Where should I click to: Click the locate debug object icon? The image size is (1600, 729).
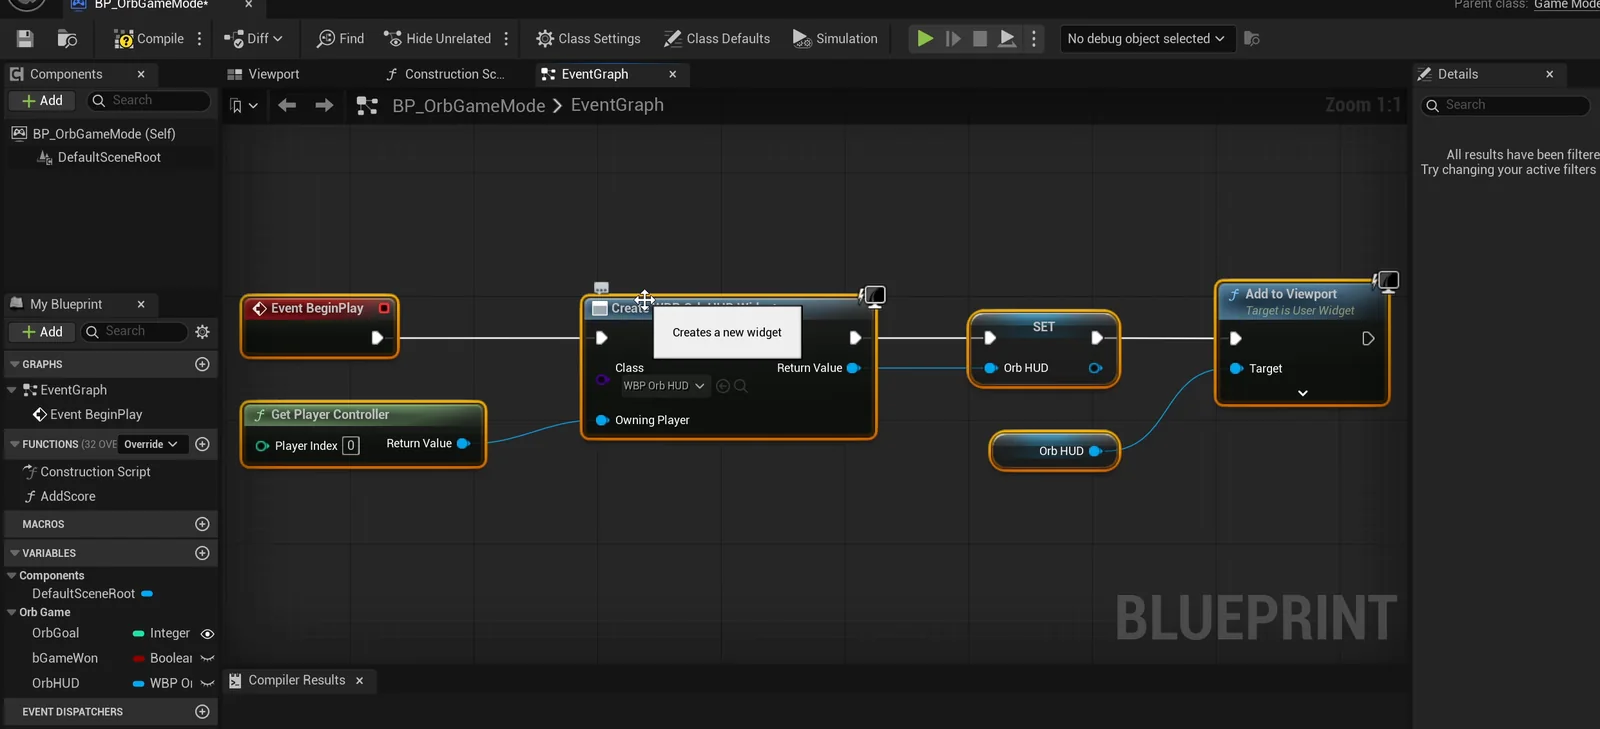(x=1251, y=39)
